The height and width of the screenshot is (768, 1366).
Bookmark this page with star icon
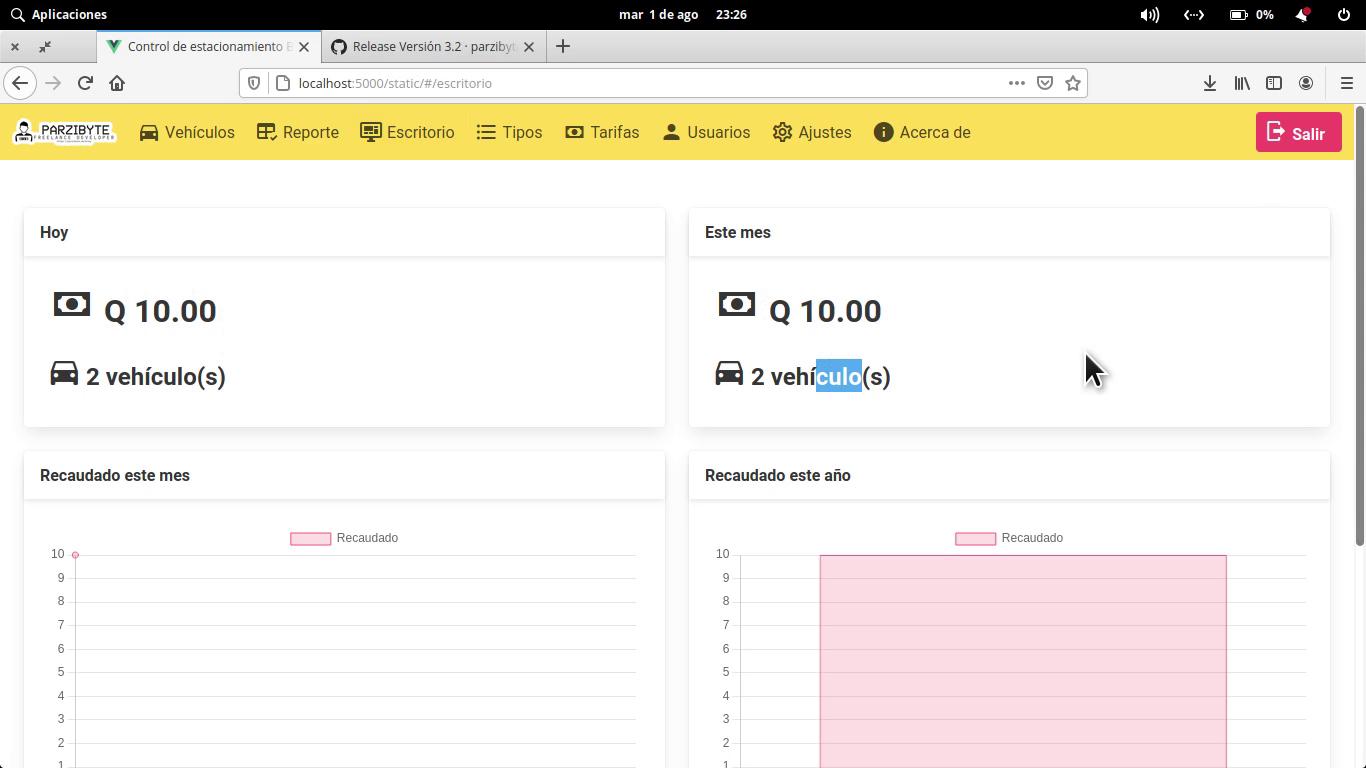point(1073,83)
